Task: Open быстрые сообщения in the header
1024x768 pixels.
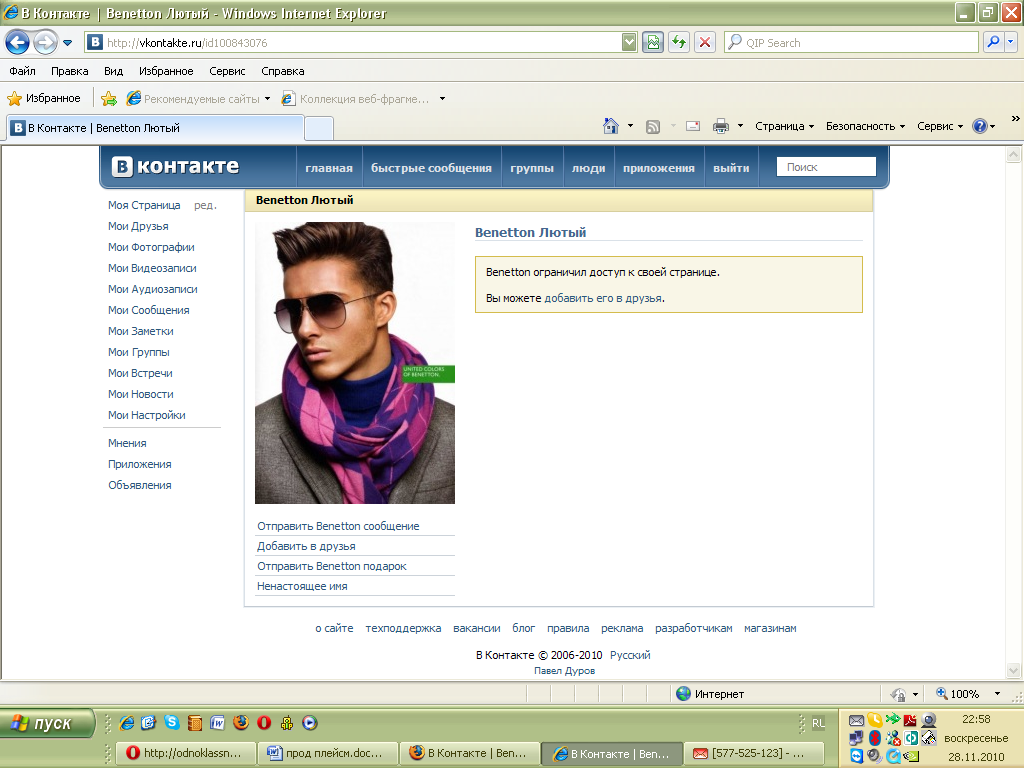Action: [x=431, y=168]
